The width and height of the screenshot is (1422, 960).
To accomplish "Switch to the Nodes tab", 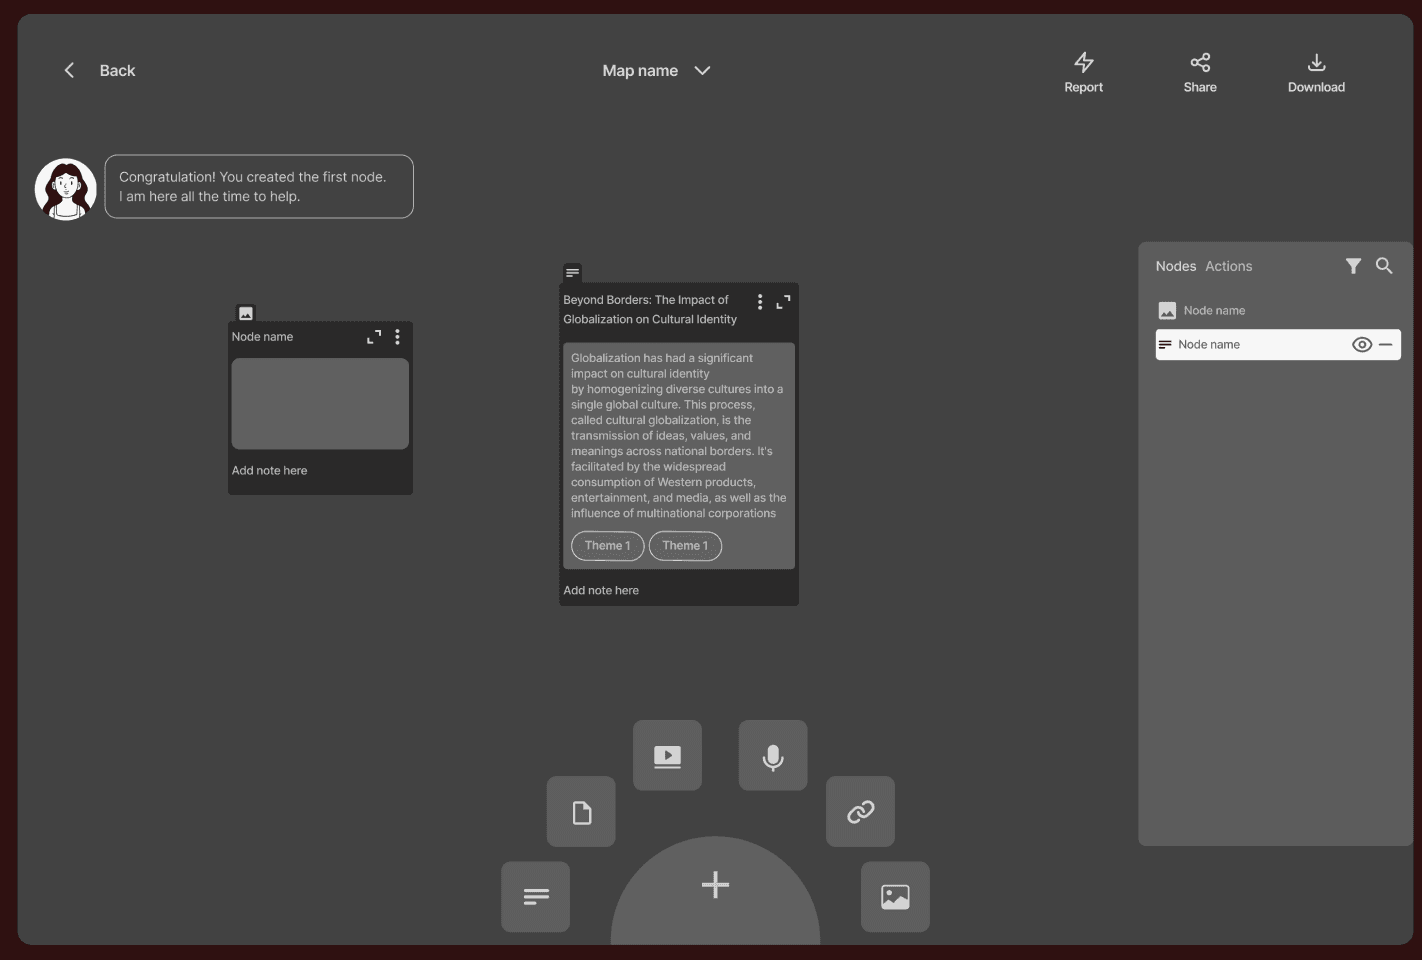I will tap(1176, 266).
